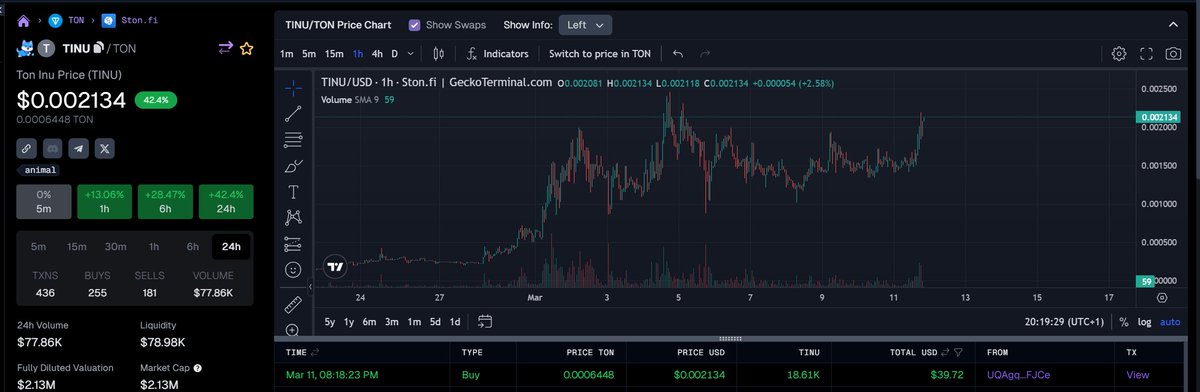The image size is (1200, 392).
Task: Redo chart action
Action: click(x=706, y=53)
